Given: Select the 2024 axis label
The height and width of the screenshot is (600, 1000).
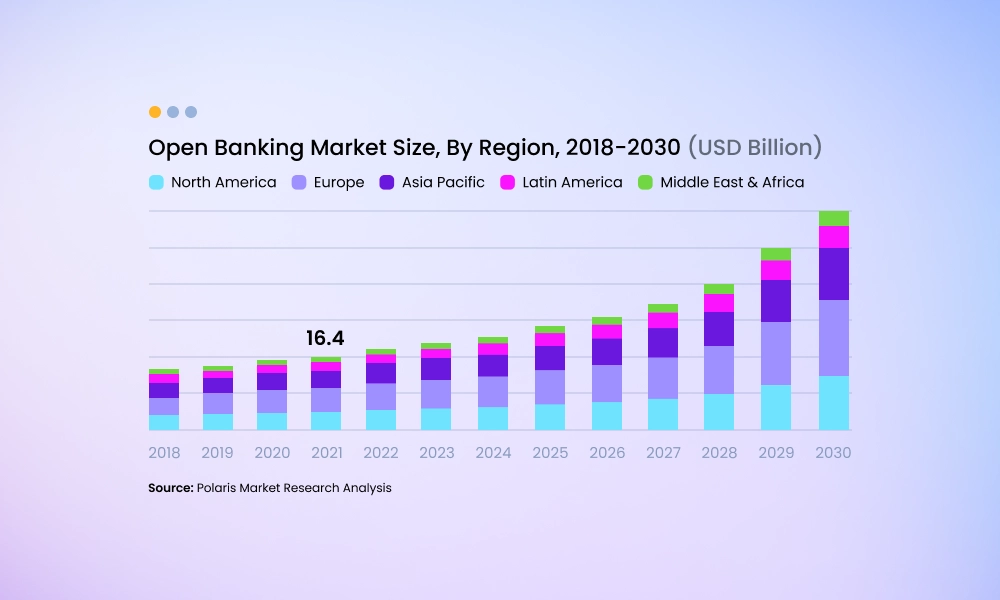Looking at the screenshot, I should pos(493,452).
